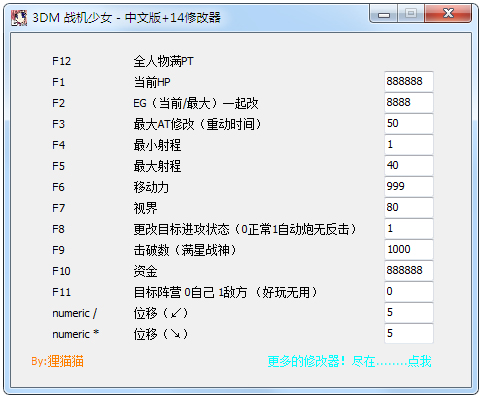This screenshot has height=397, width=482.
Task: Minimize the trainer window
Action: 384,14
